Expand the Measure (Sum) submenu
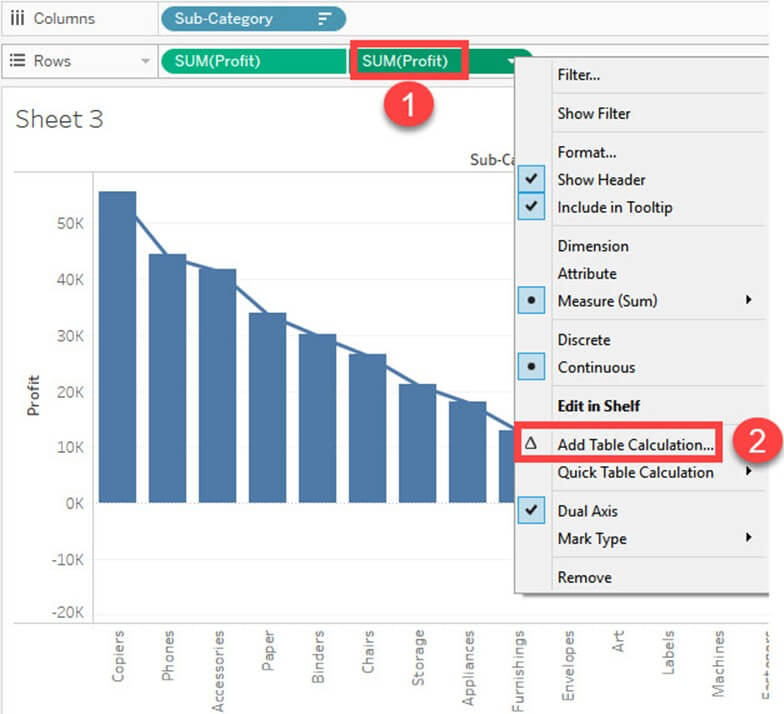Viewport: 784px width, 714px height. click(749, 300)
